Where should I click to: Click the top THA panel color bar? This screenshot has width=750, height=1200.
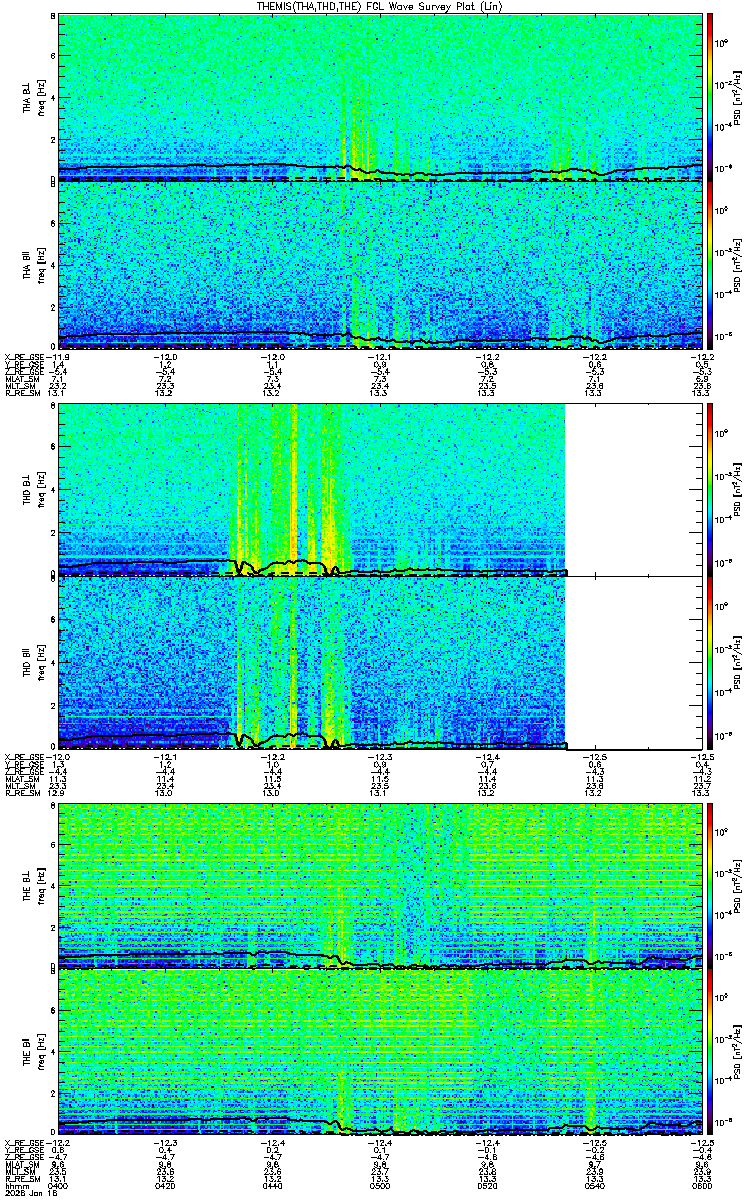[710, 96]
